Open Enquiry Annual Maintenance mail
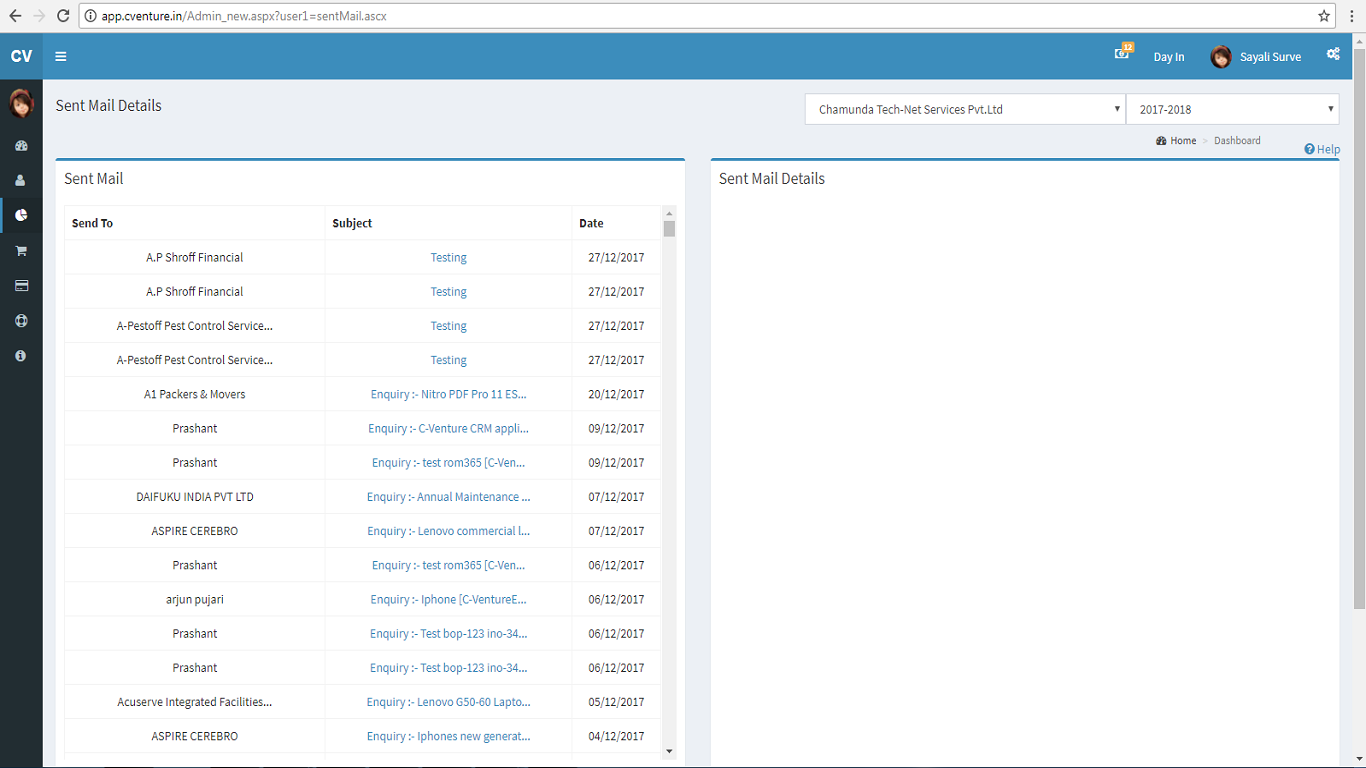1366x768 pixels. (448, 497)
